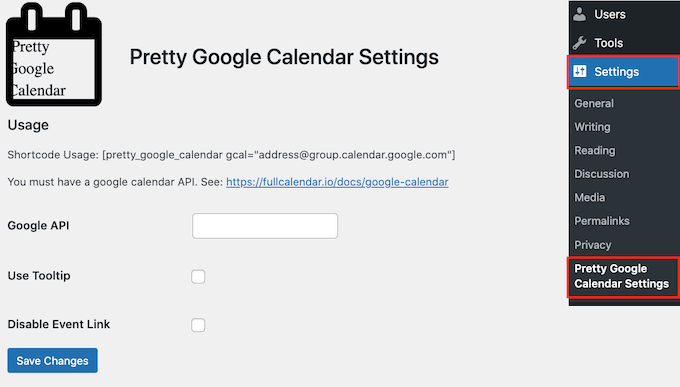Go to General settings submenu

coord(594,103)
